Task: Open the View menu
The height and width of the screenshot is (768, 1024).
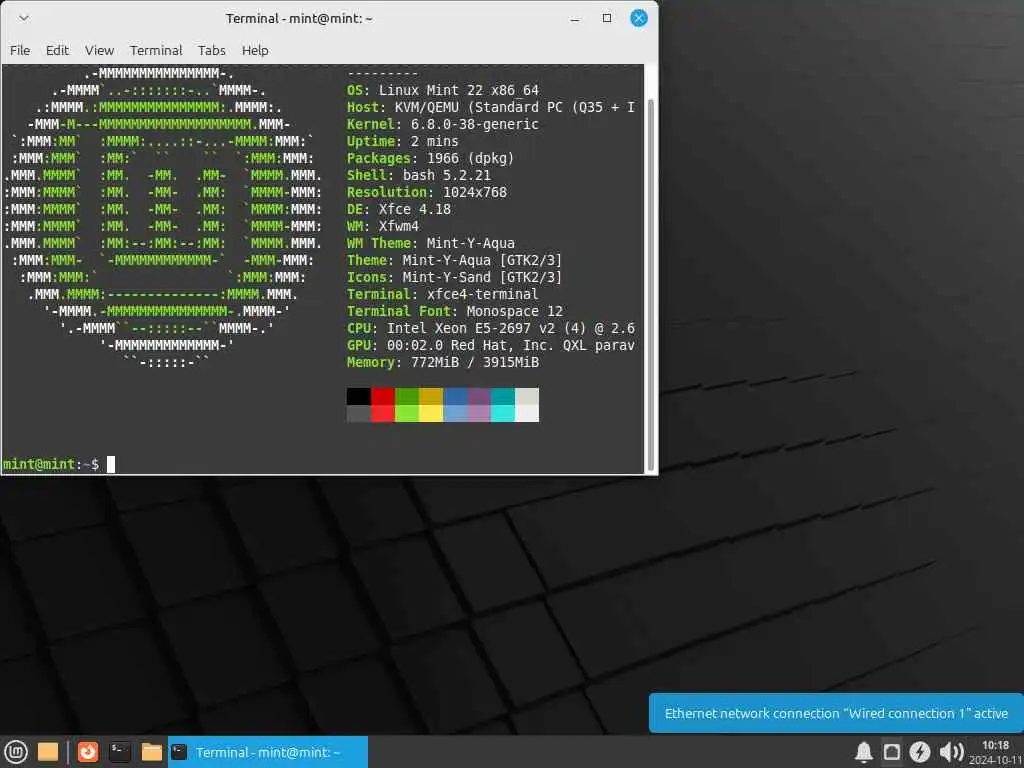Action: 99,50
